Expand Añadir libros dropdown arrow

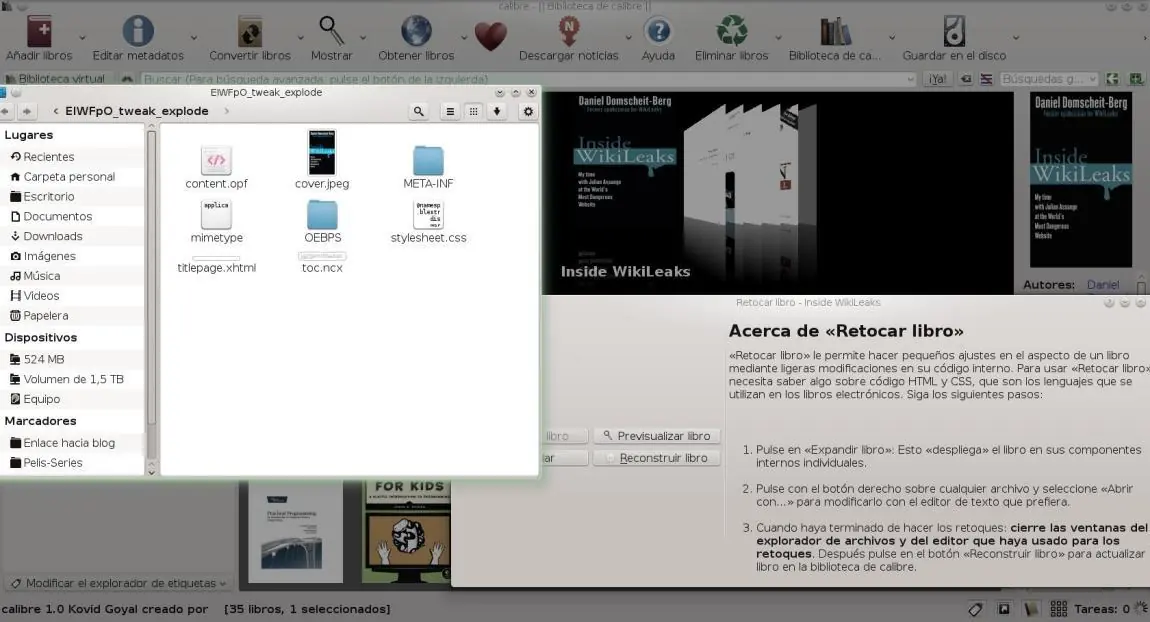point(82,37)
